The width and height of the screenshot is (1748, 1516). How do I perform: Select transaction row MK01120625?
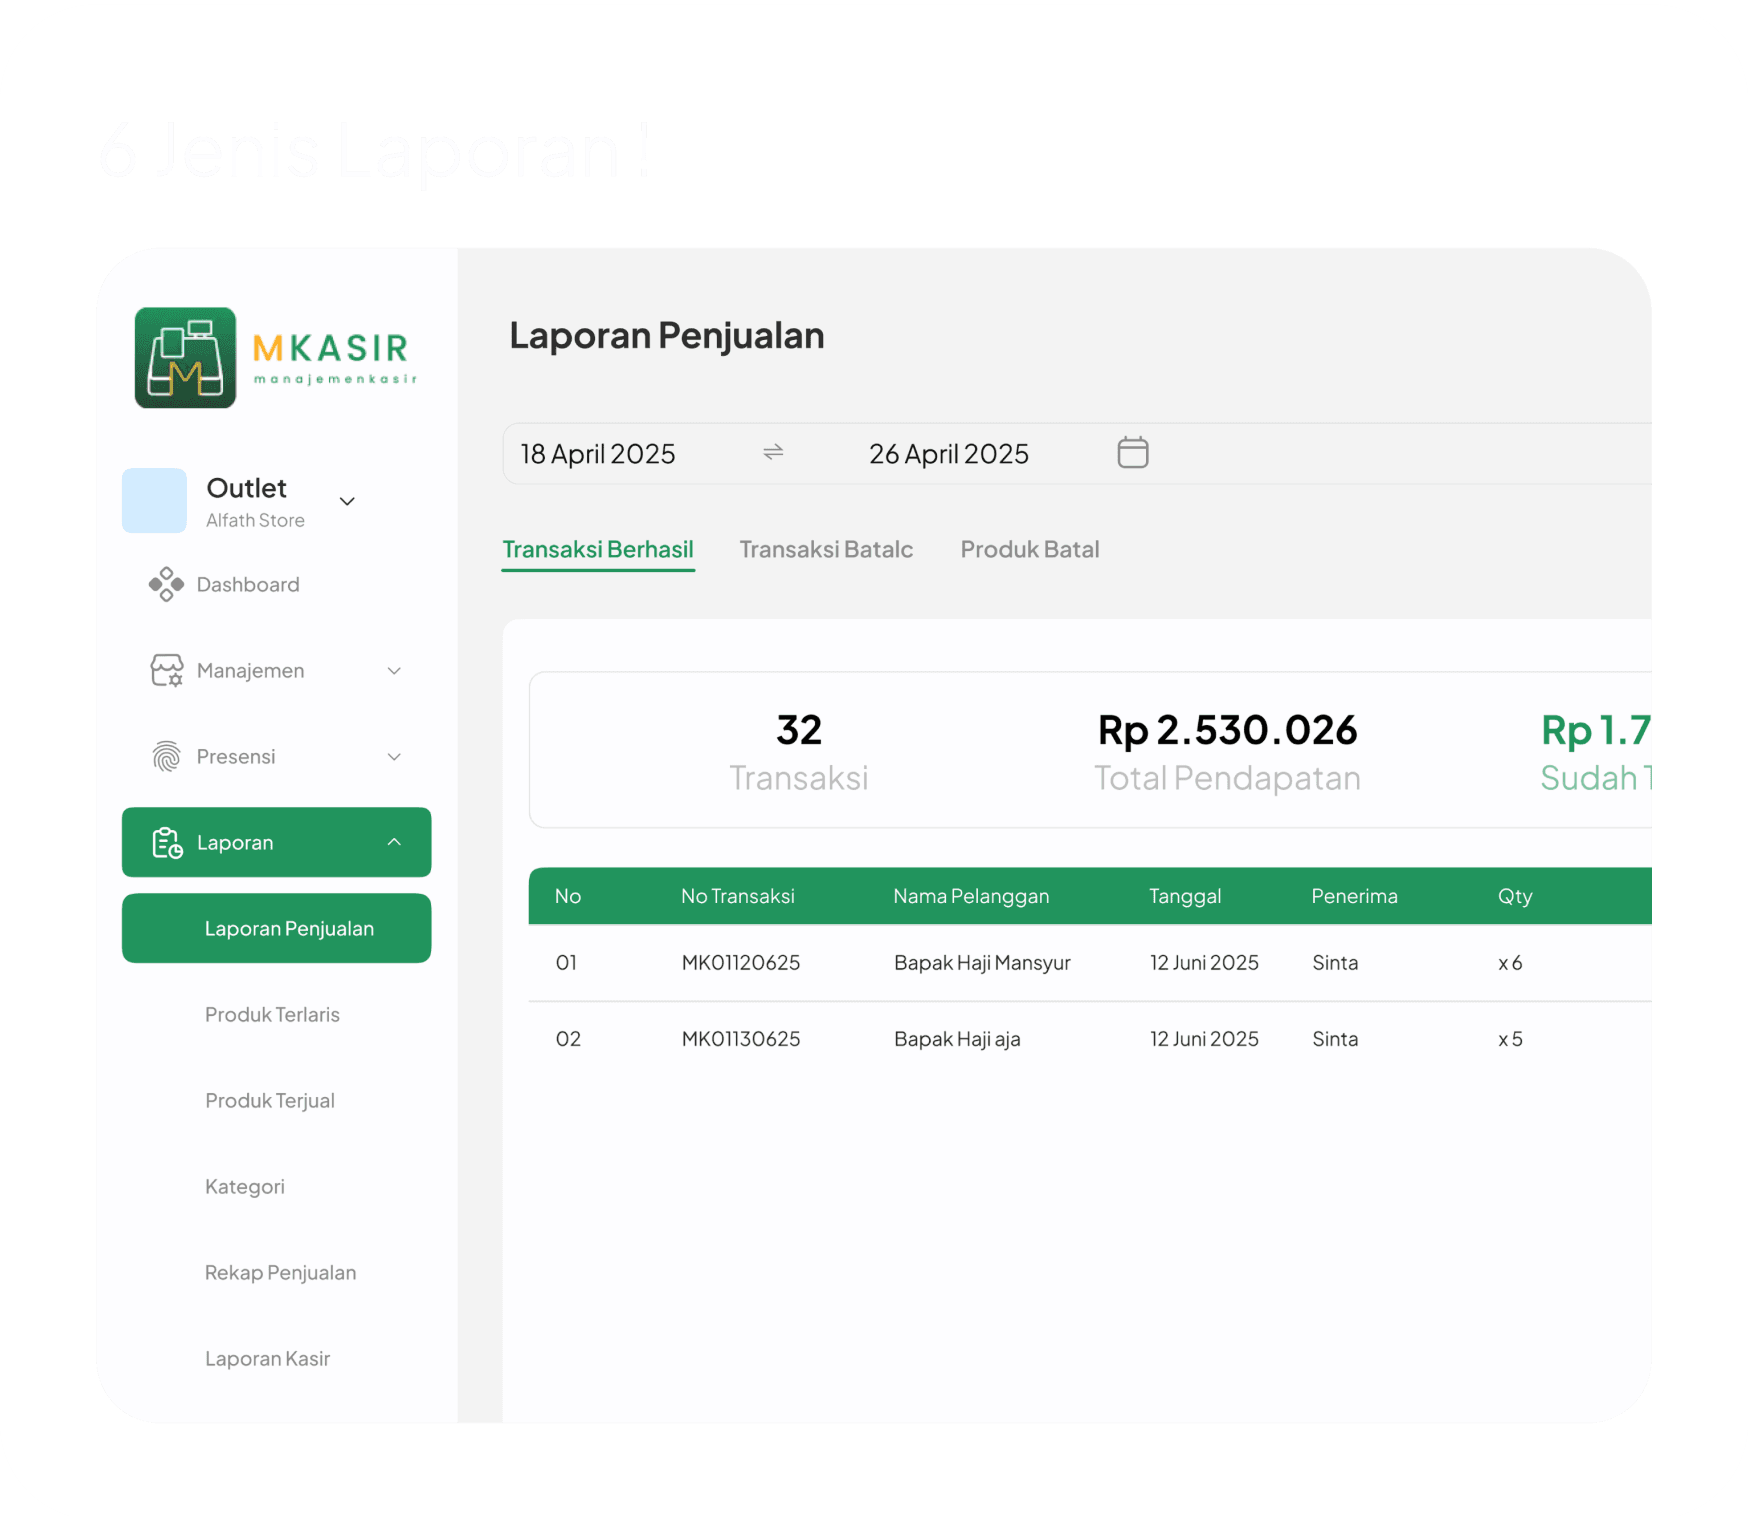740,963
